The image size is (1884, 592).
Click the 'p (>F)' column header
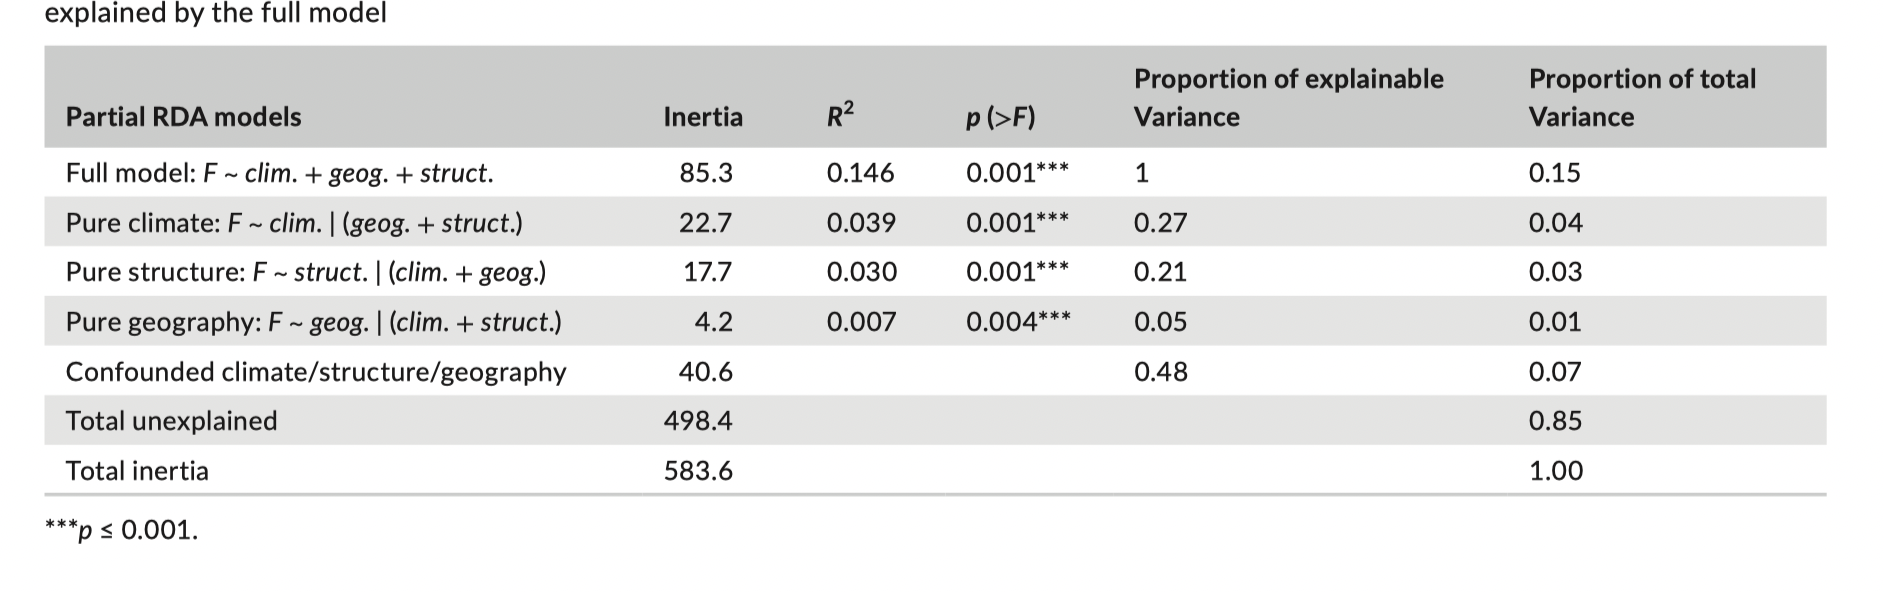(x=1000, y=118)
